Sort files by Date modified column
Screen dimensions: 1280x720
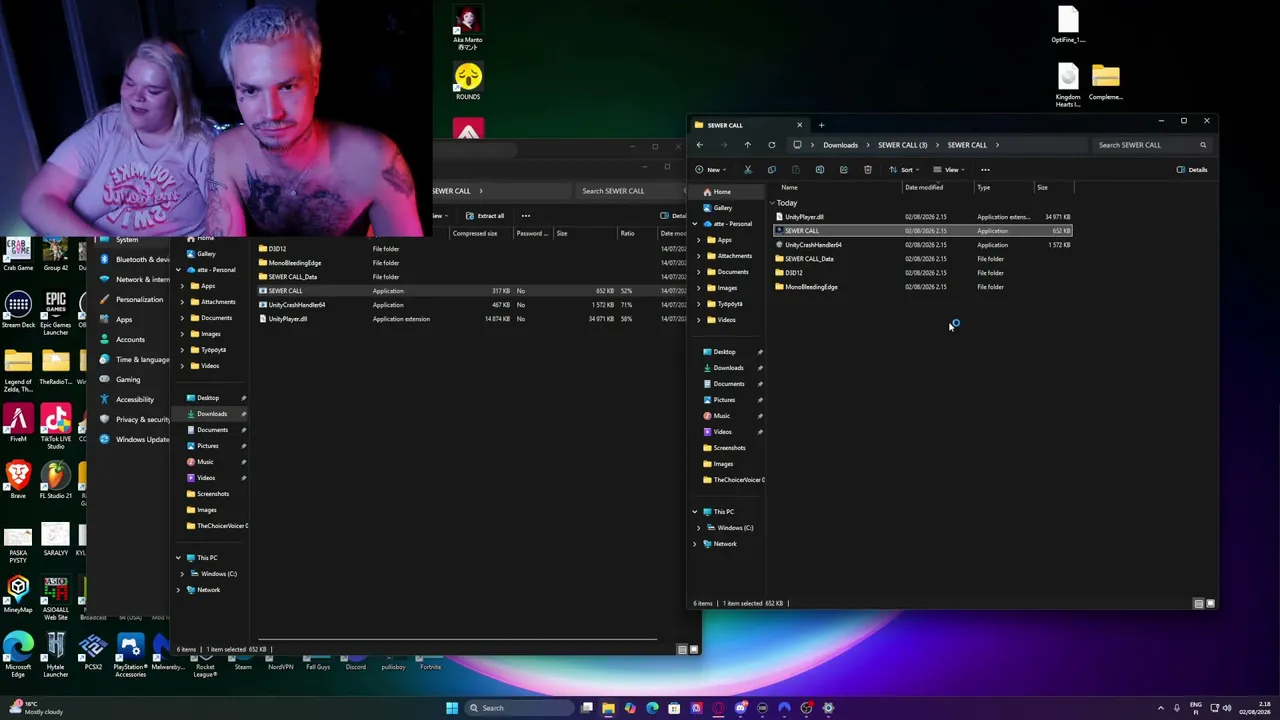click(x=924, y=188)
